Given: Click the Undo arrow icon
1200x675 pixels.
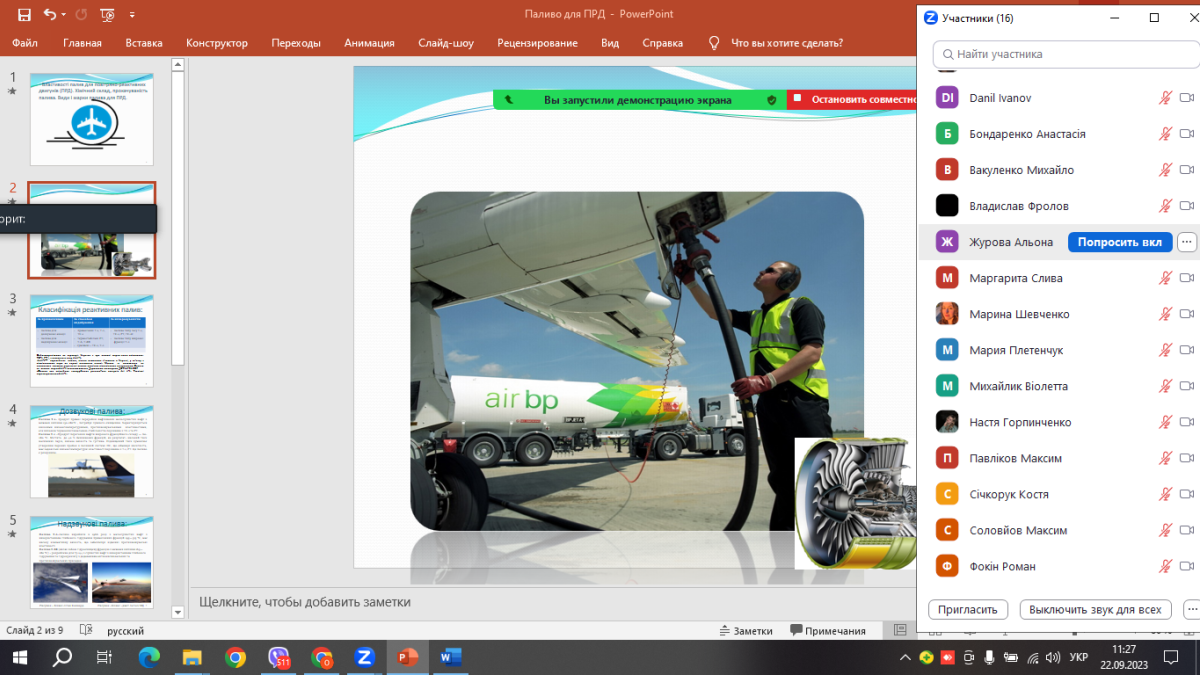Looking at the screenshot, I should (x=50, y=15).
